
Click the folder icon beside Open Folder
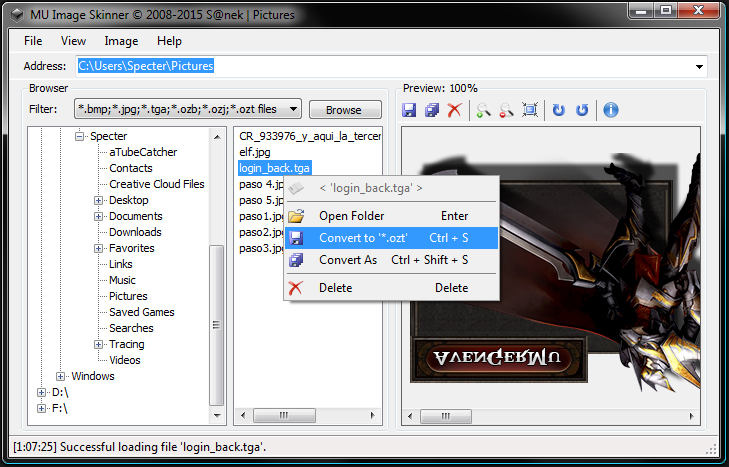tap(296, 216)
